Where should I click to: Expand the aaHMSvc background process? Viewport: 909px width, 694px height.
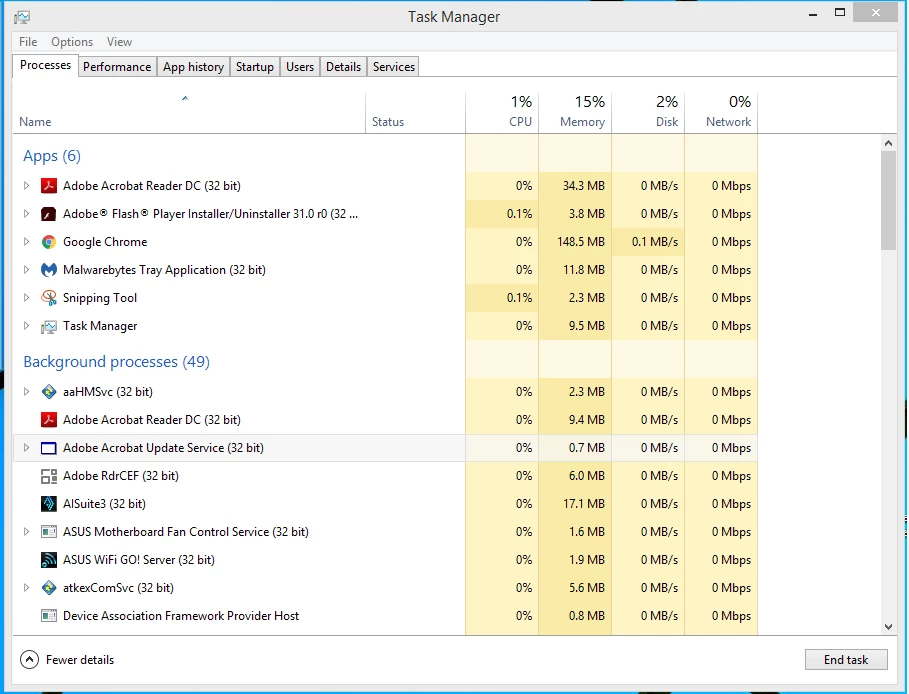26,392
